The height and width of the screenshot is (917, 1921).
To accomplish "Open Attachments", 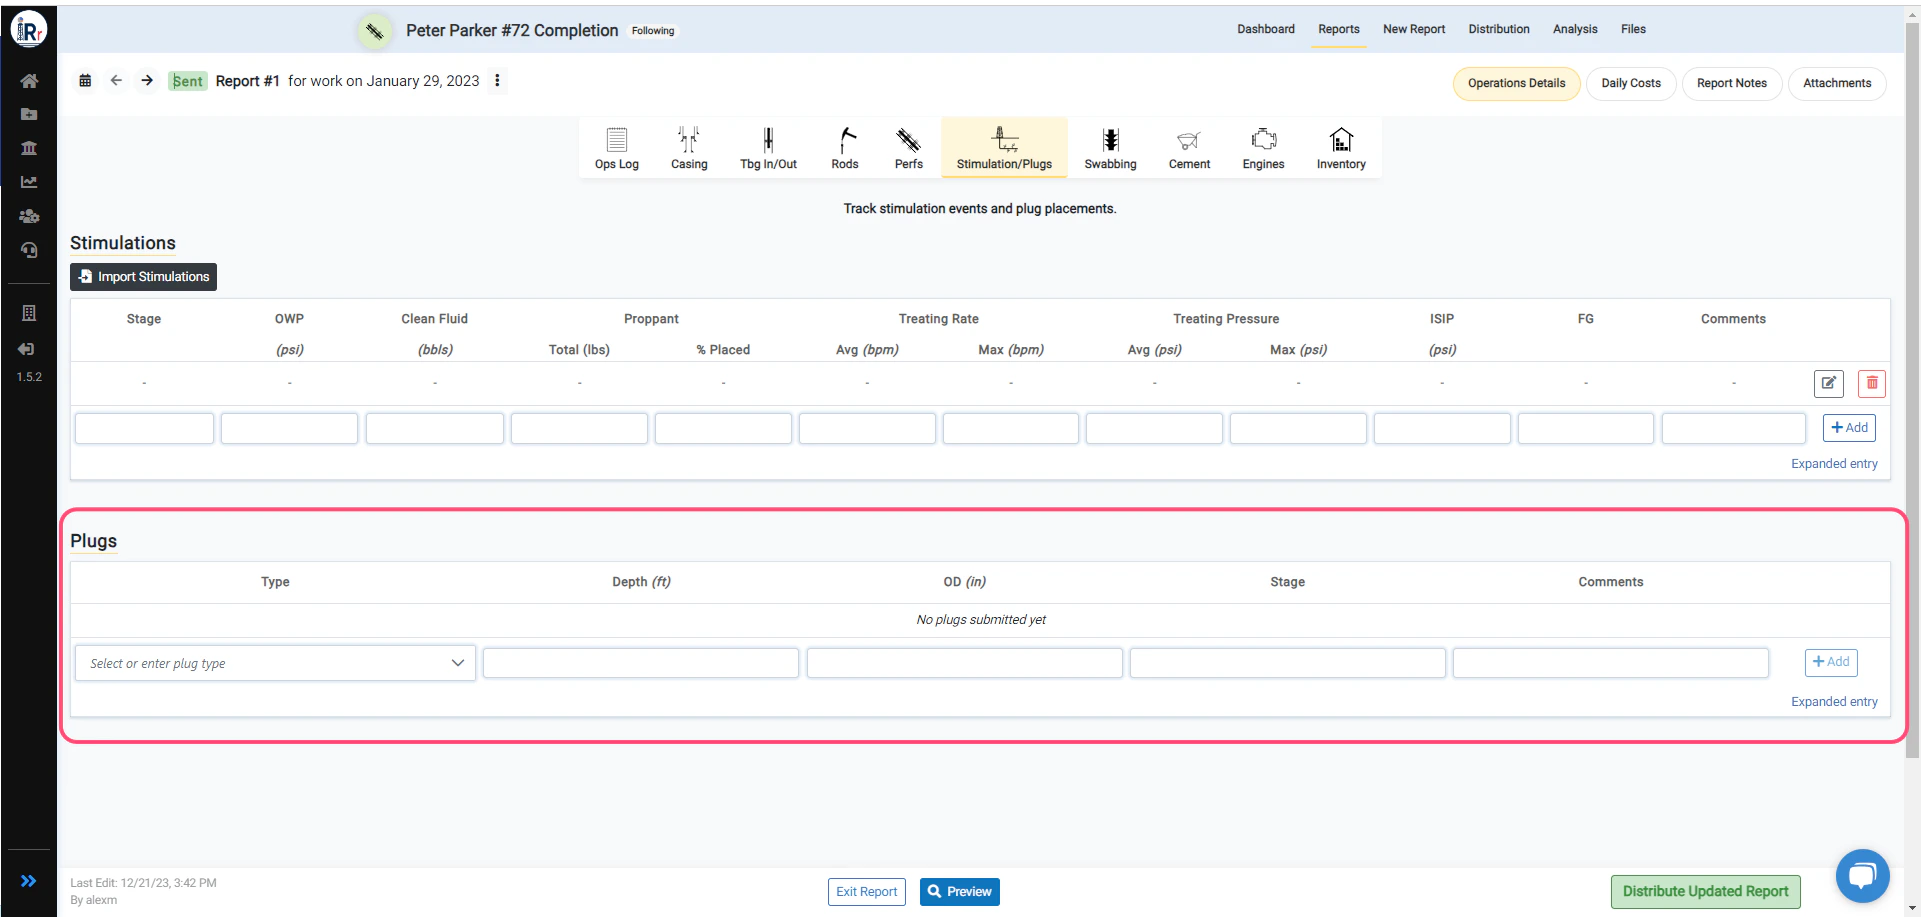I will [1836, 83].
